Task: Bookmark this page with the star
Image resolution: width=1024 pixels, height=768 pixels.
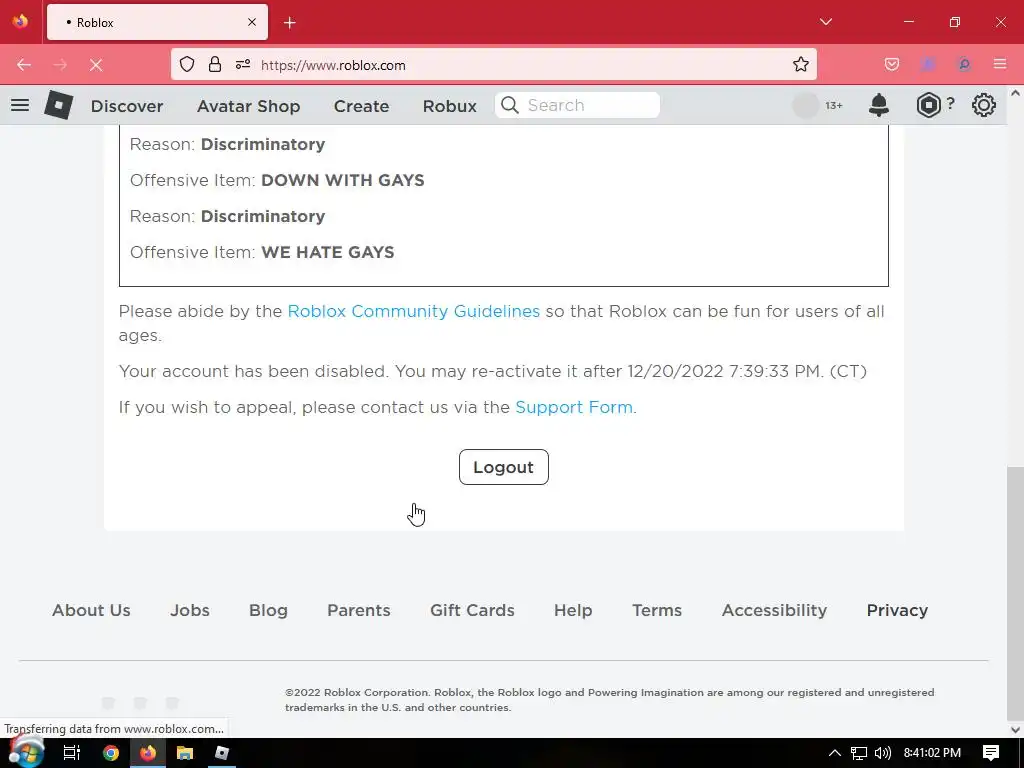Action: pos(801,65)
